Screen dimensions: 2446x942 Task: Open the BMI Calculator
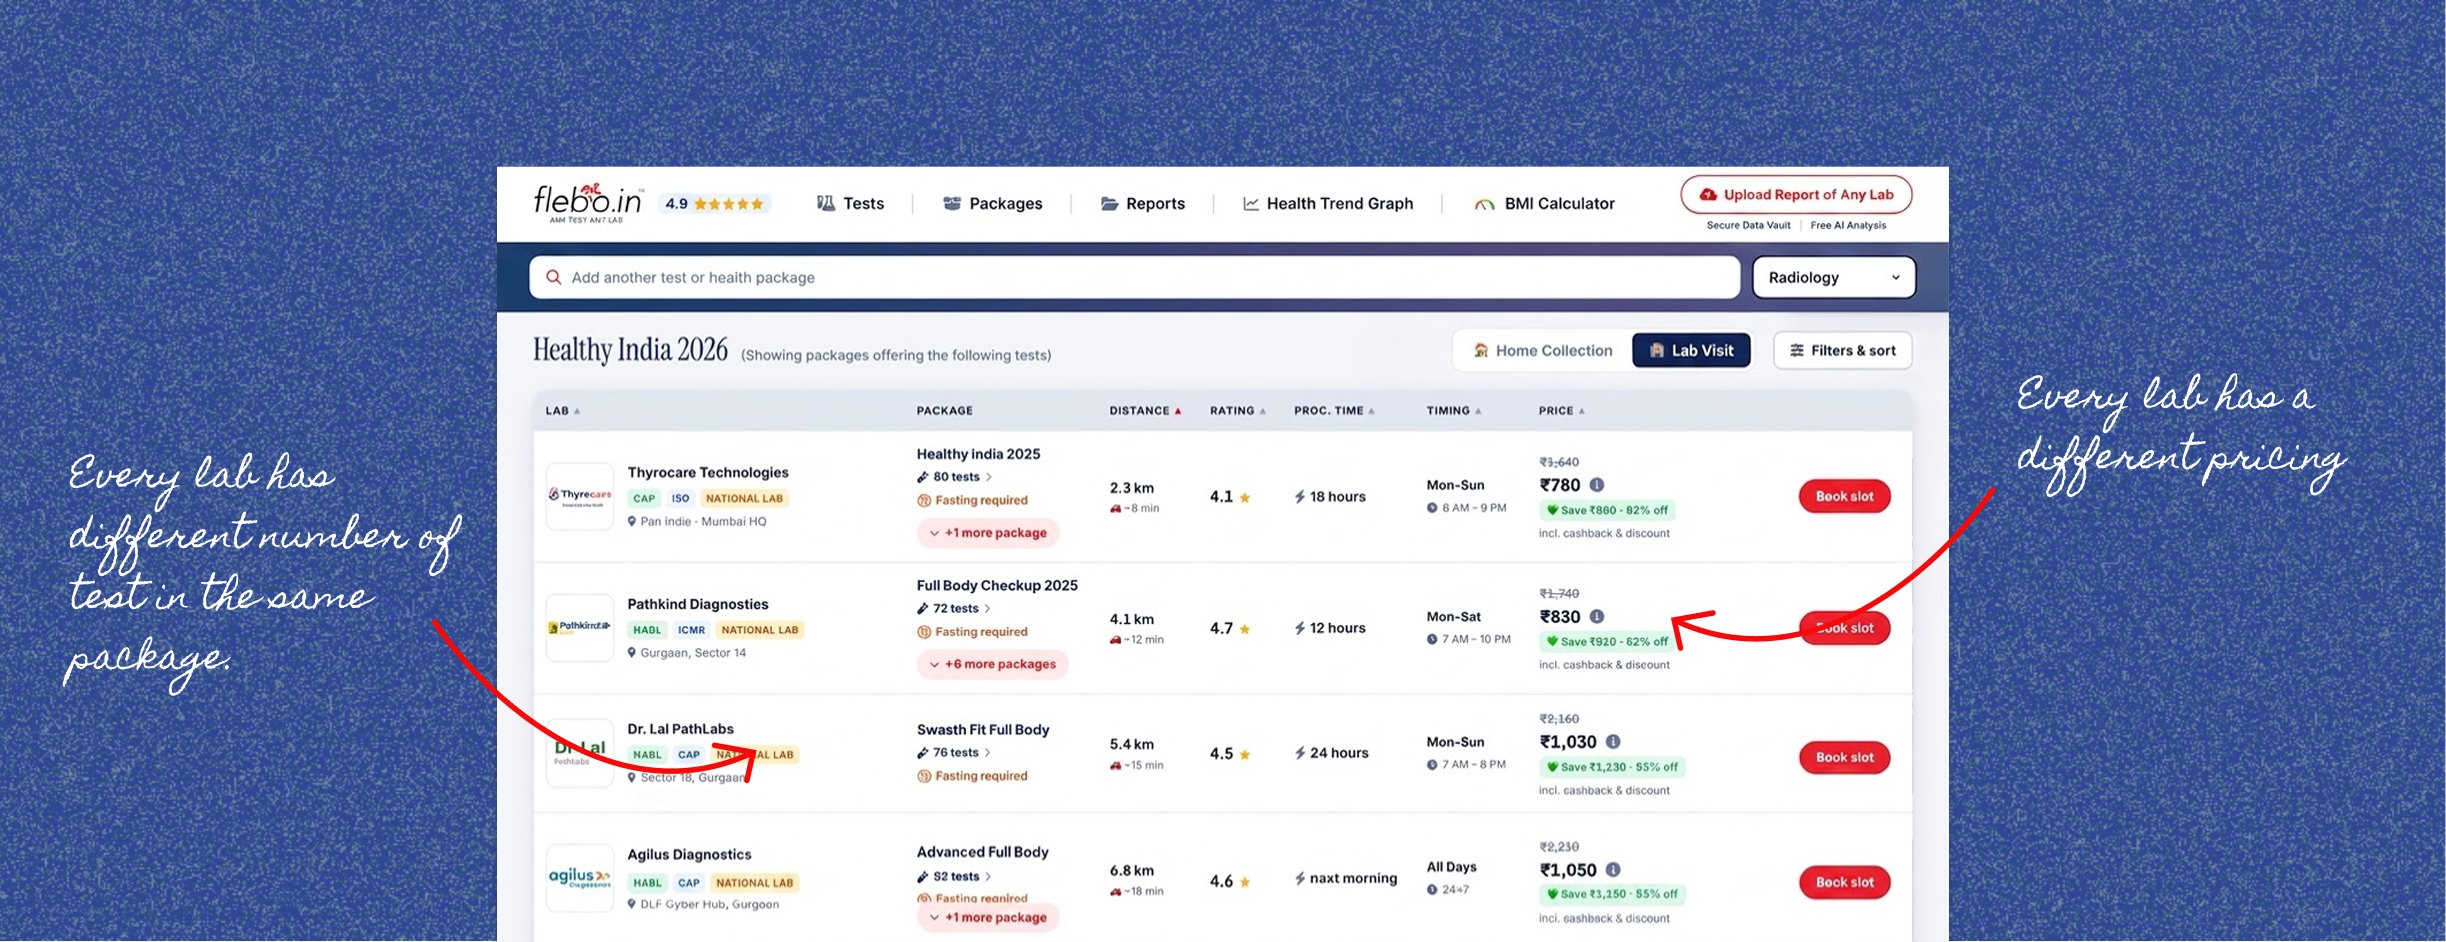pos(1544,204)
